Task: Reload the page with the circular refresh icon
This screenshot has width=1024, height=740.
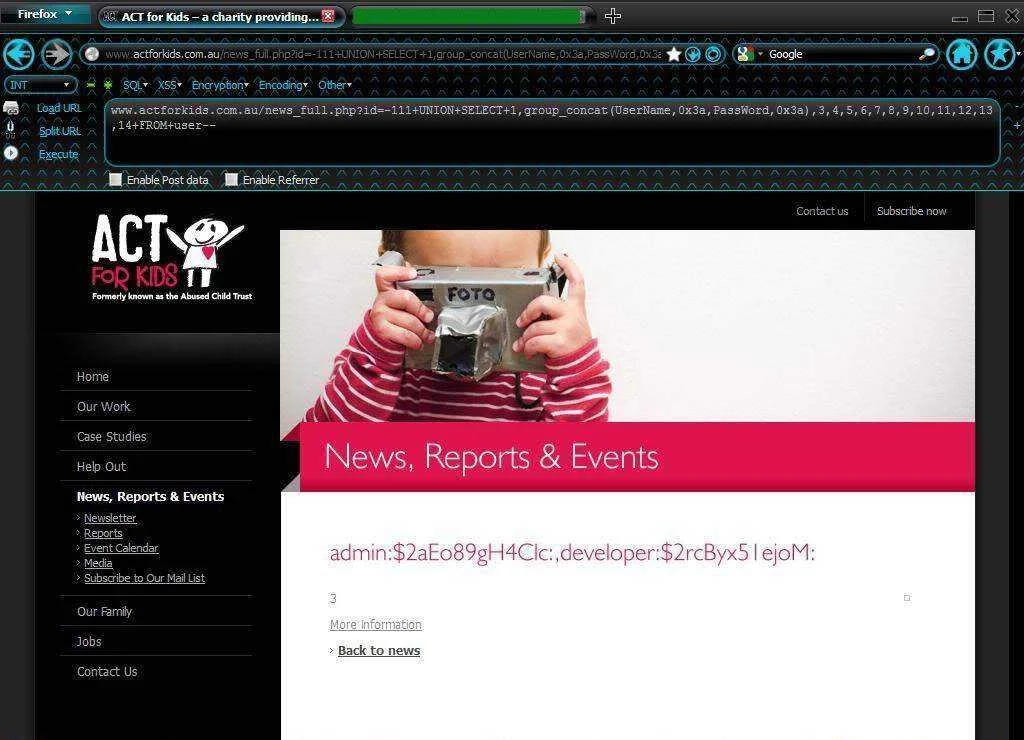Action: point(713,54)
